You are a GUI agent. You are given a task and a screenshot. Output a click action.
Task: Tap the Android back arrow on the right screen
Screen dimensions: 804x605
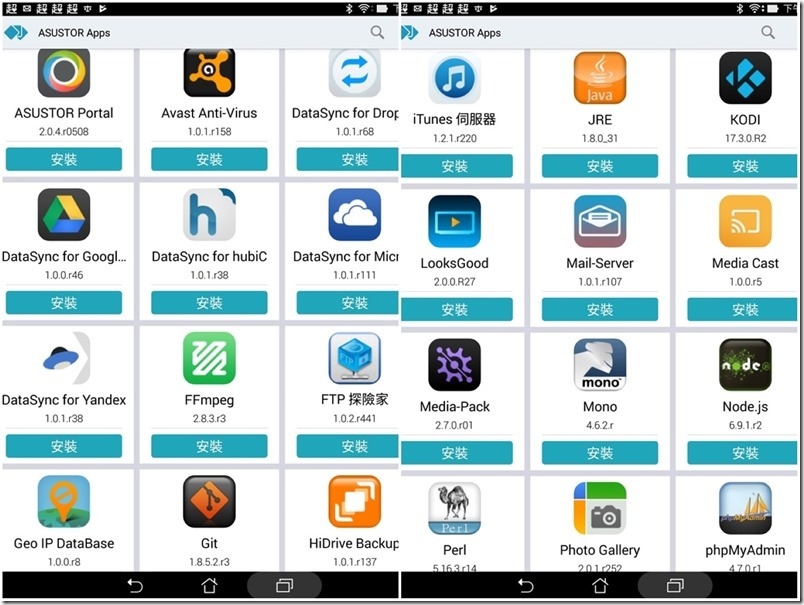[x=526, y=585]
